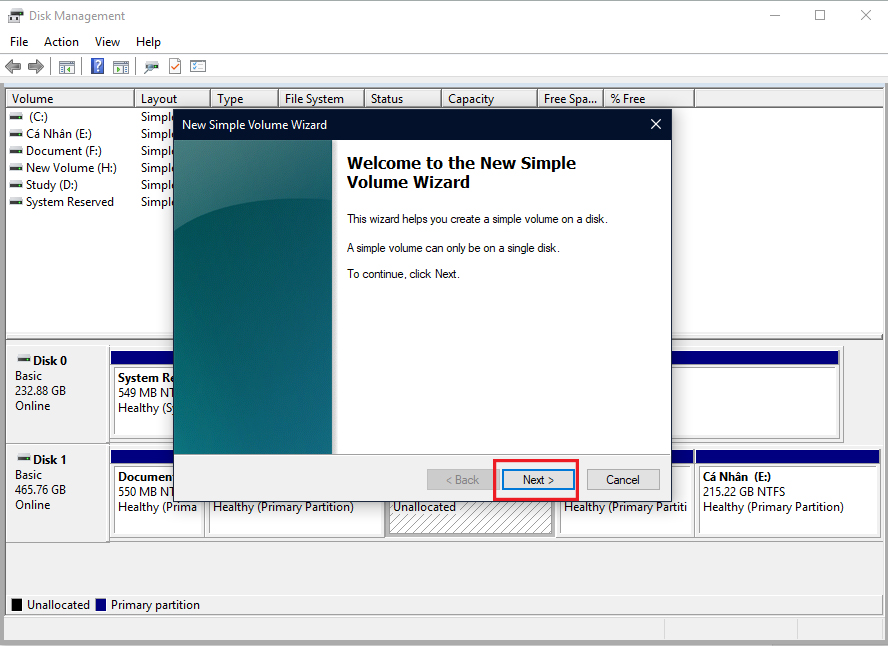Cancel the New Simple Volume Wizard

point(623,480)
